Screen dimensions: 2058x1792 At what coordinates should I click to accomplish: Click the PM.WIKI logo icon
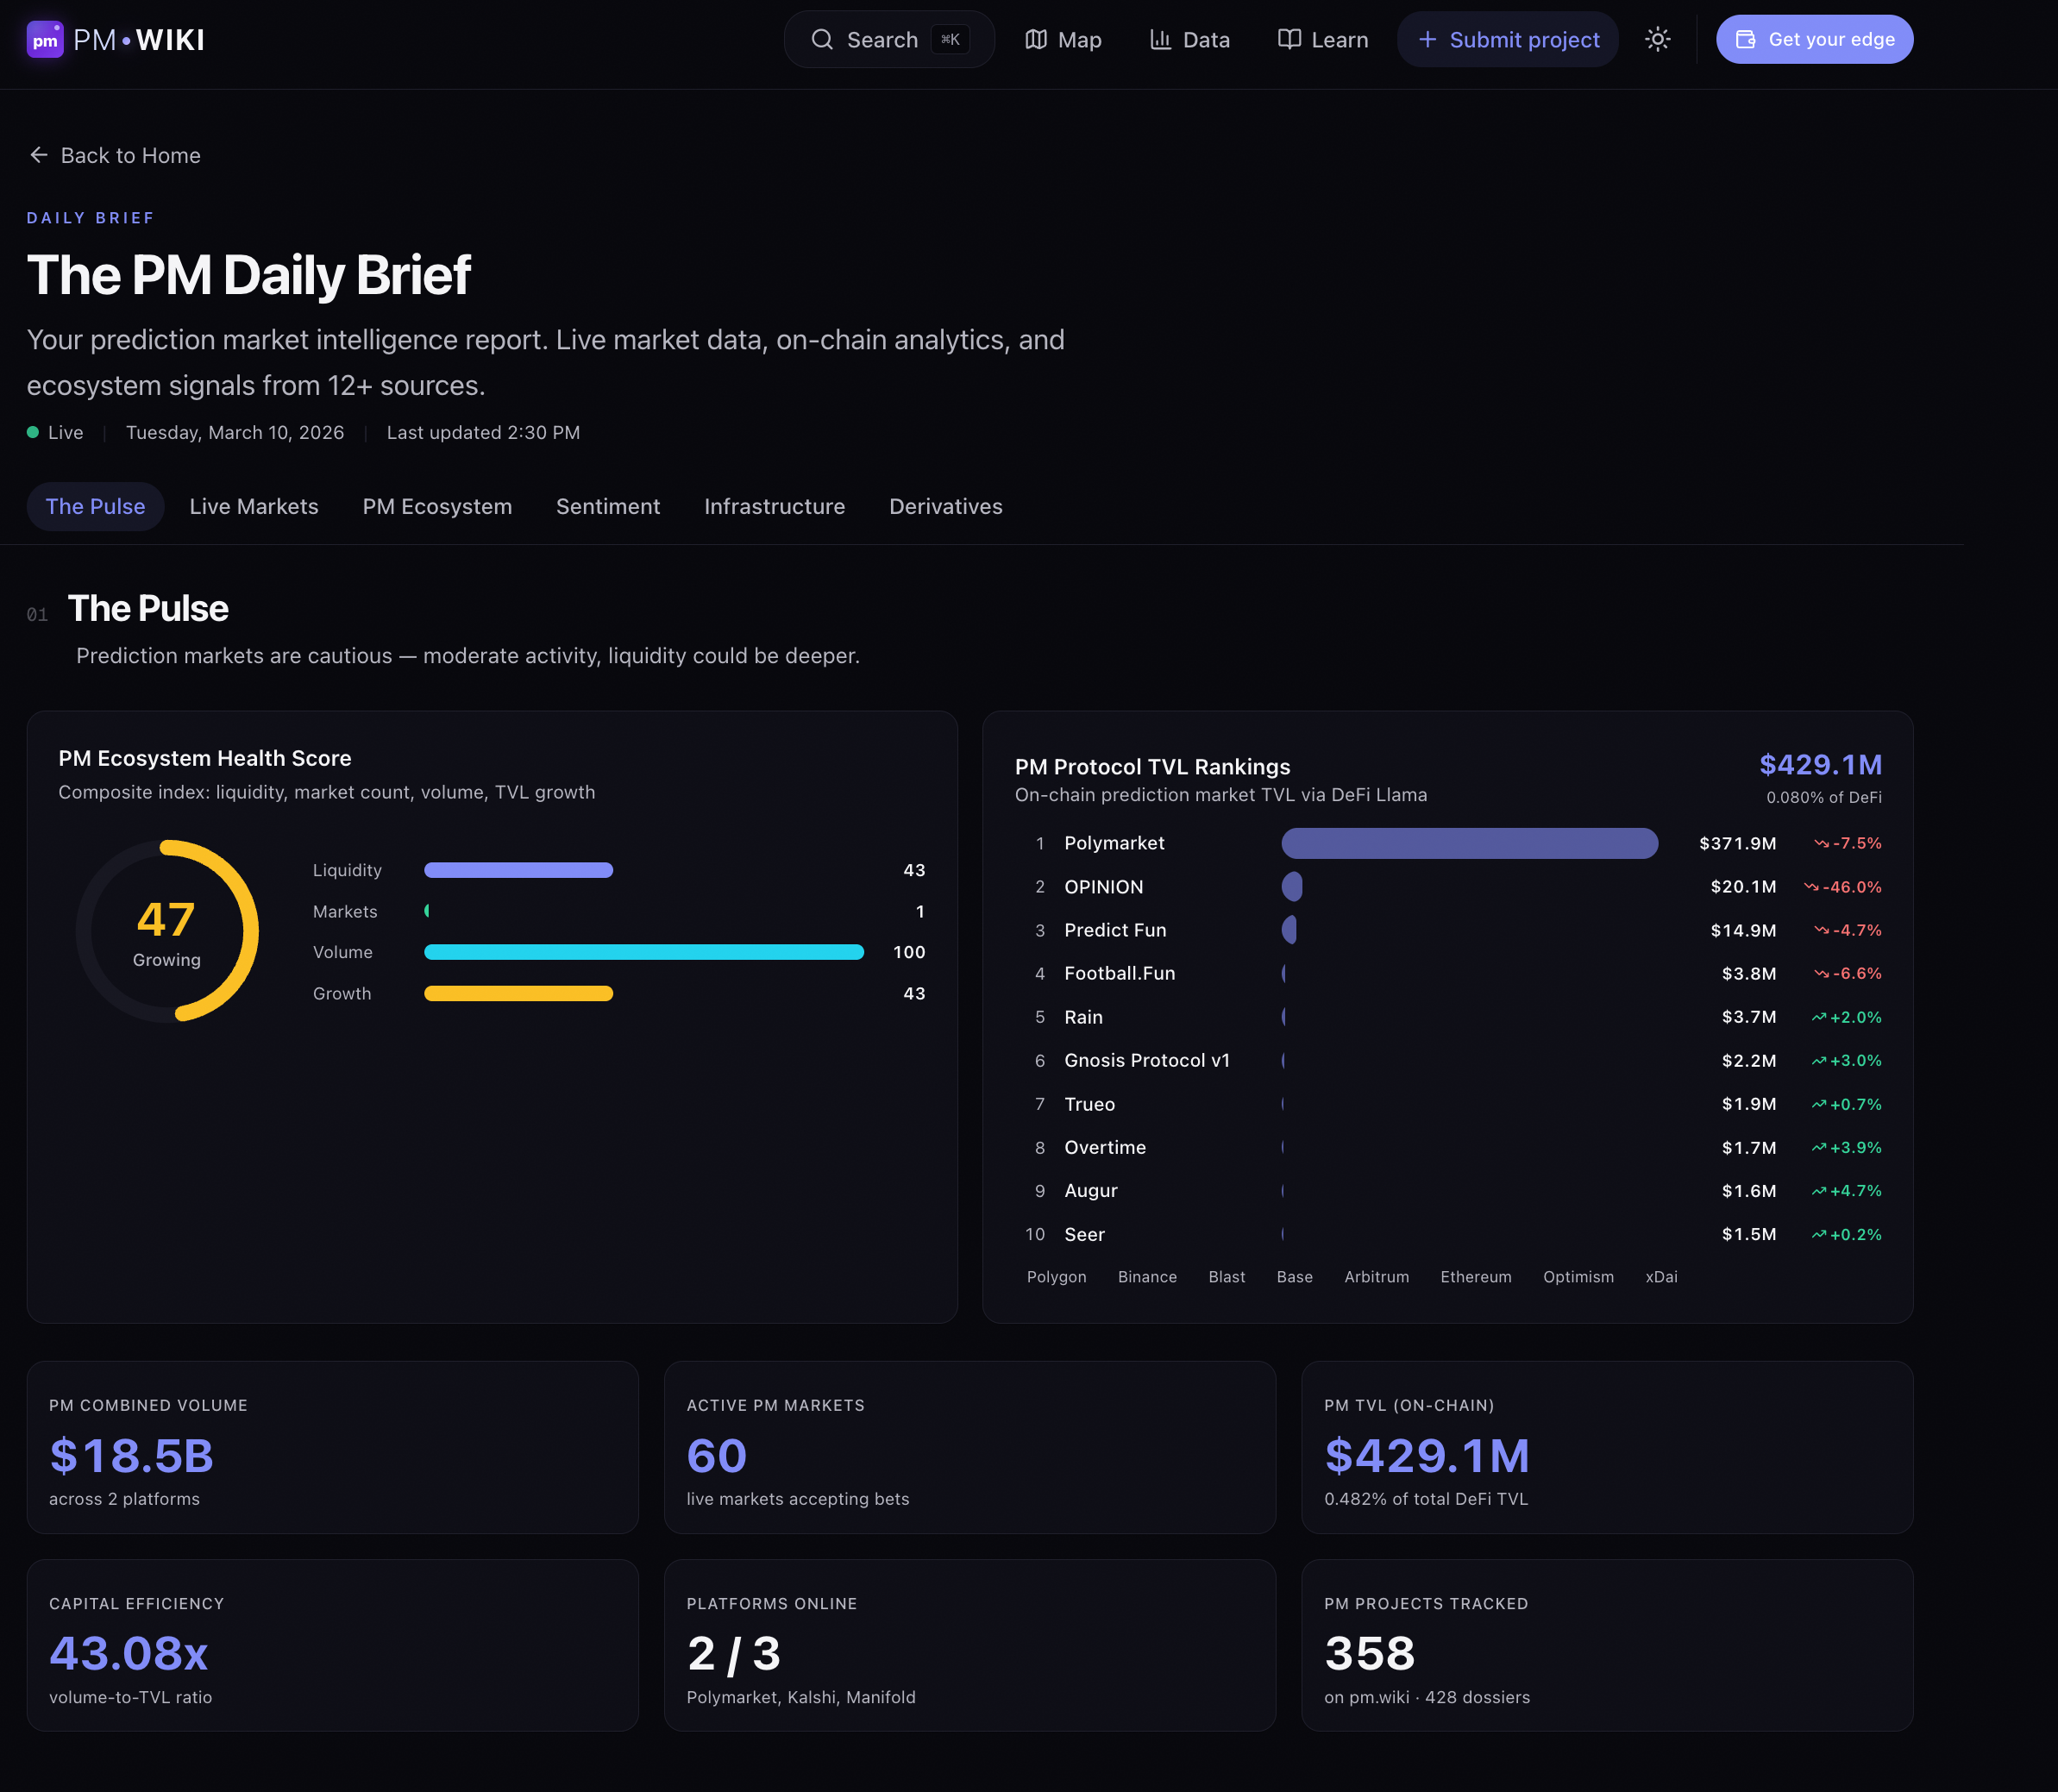(x=44, y=39)
